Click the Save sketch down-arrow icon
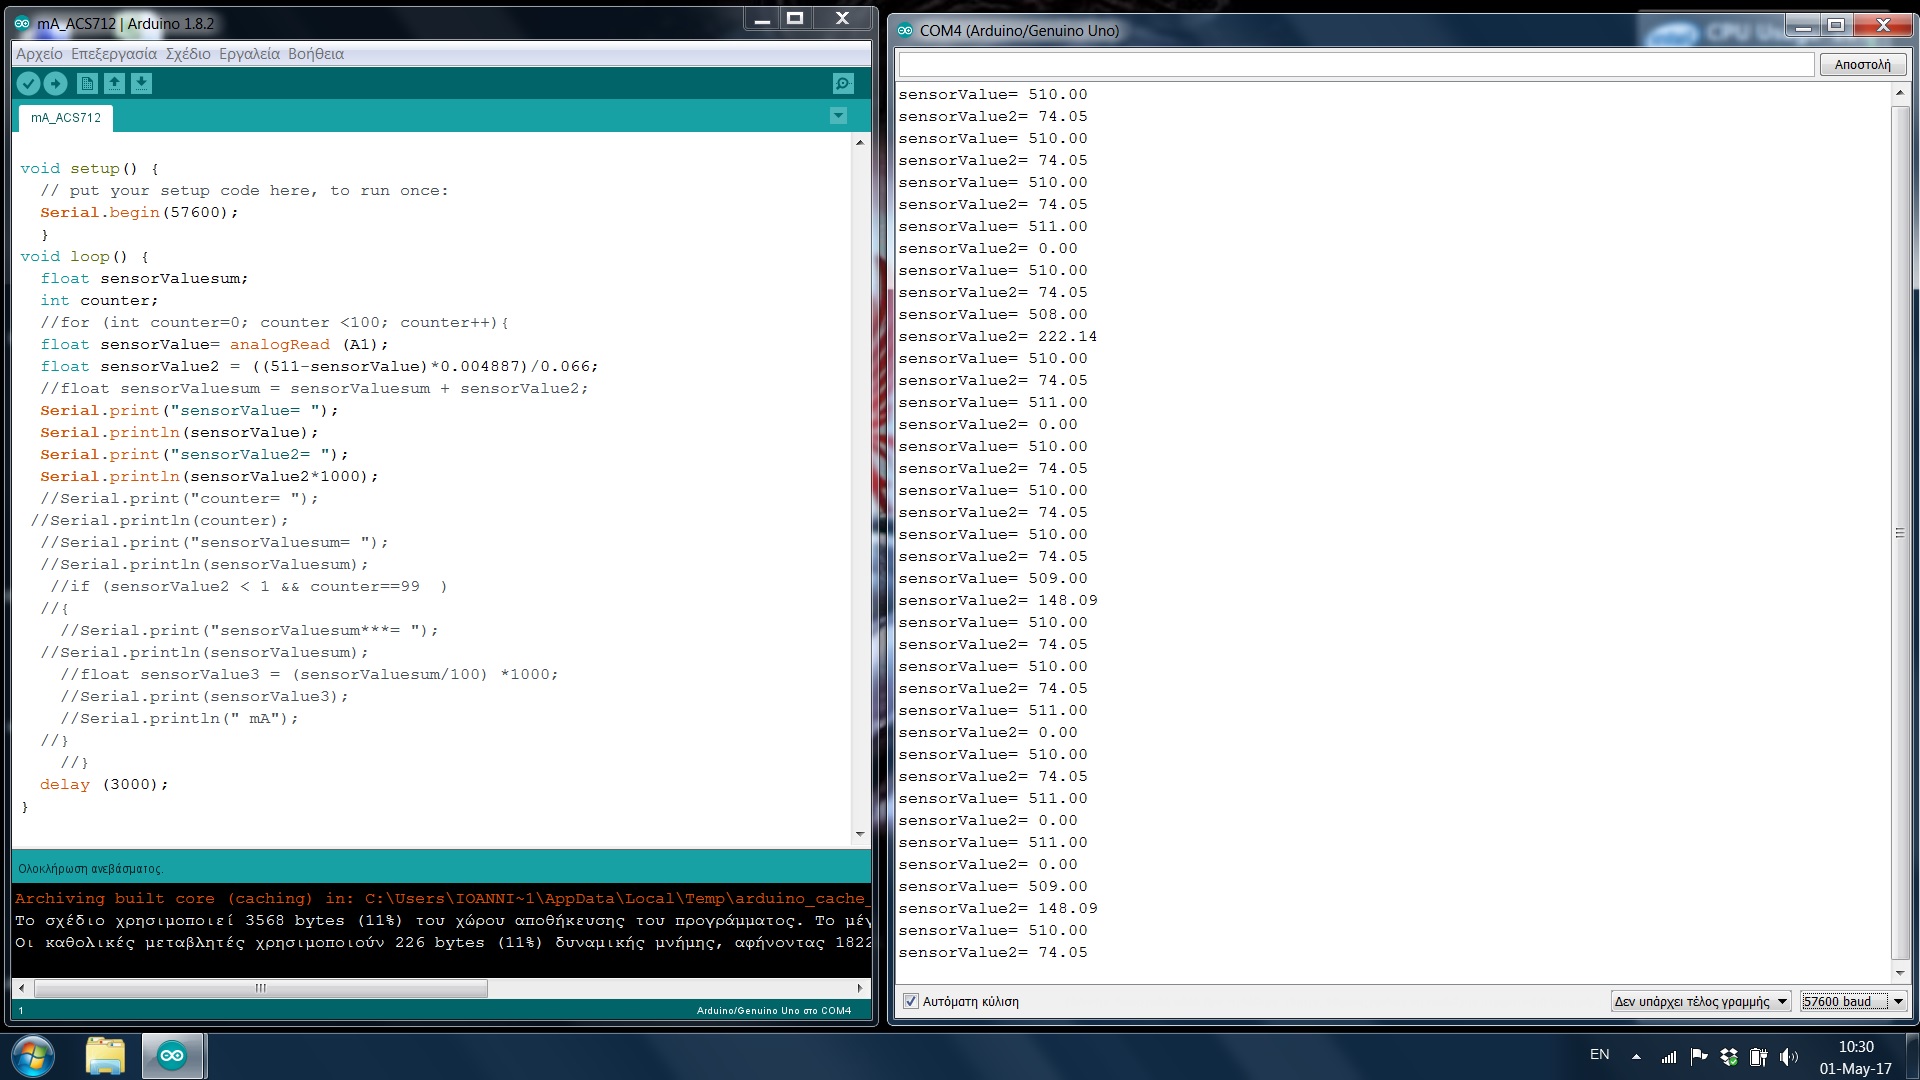 tap(141, 84)
